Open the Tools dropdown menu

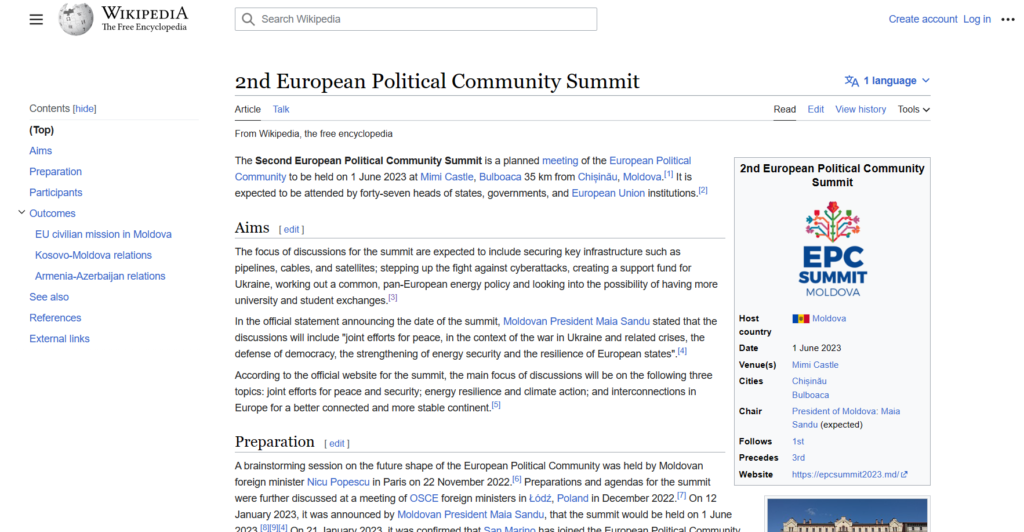914,110
